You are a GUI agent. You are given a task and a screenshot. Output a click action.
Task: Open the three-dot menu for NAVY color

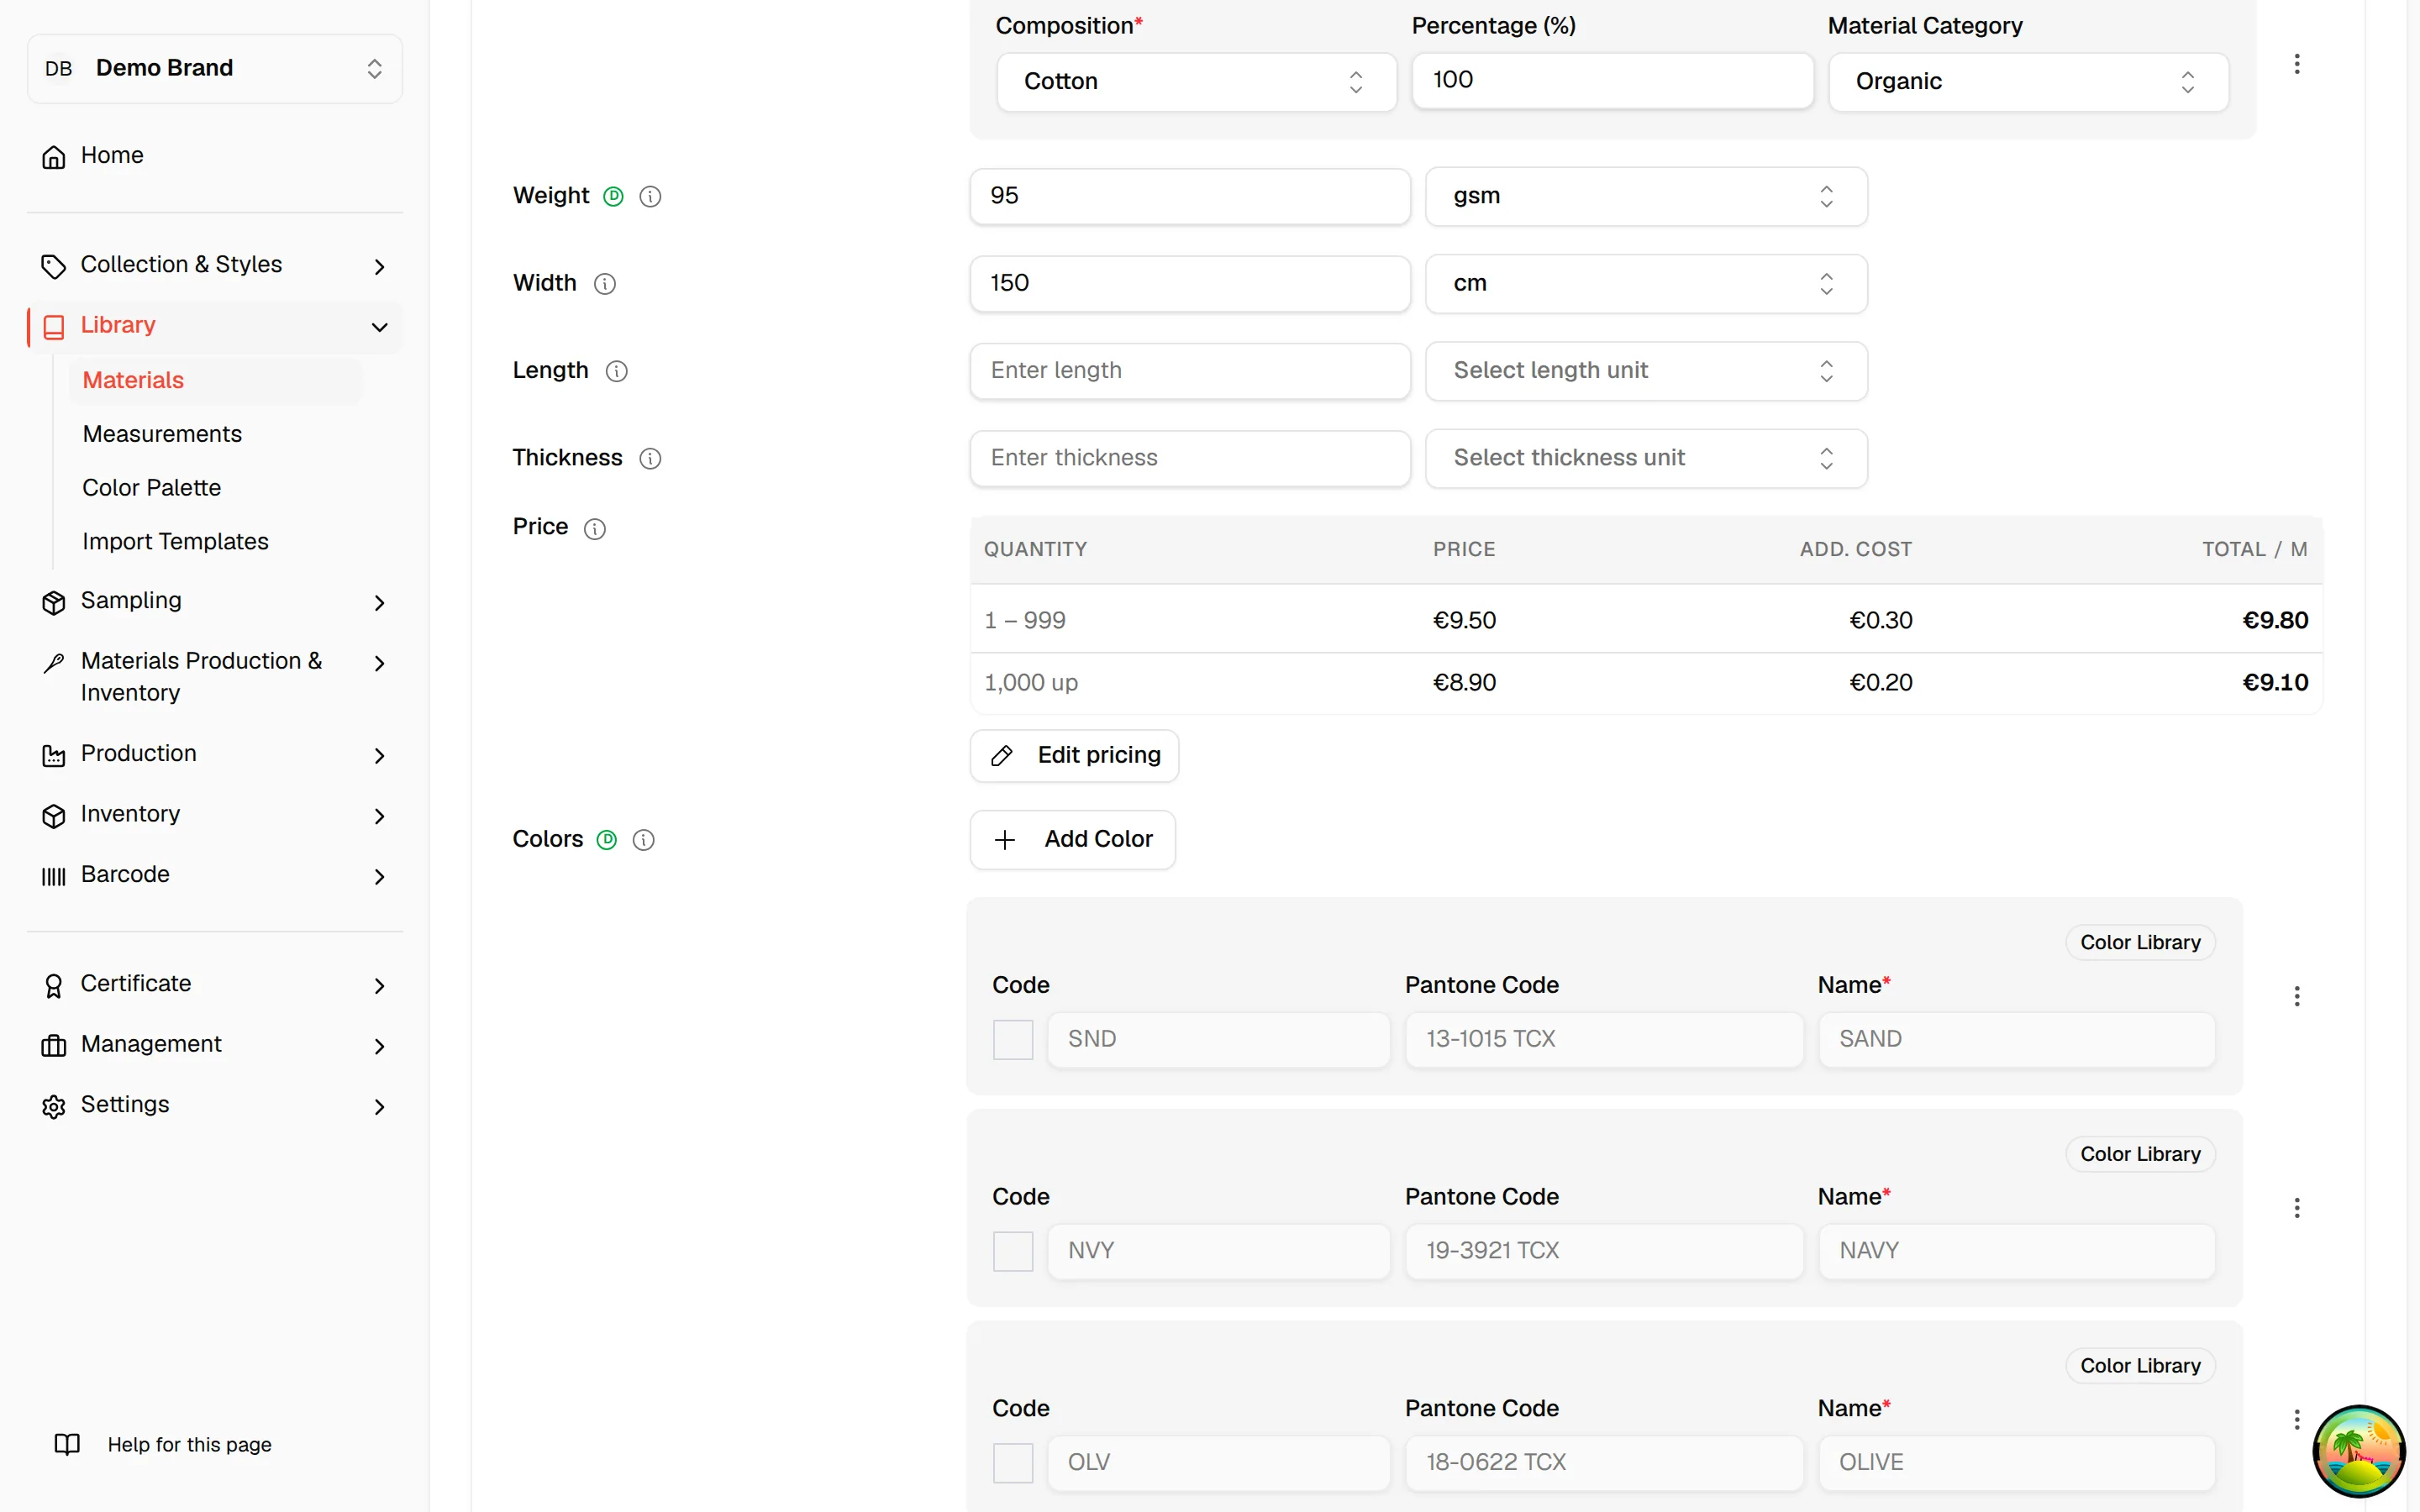pos(2297,1208)
